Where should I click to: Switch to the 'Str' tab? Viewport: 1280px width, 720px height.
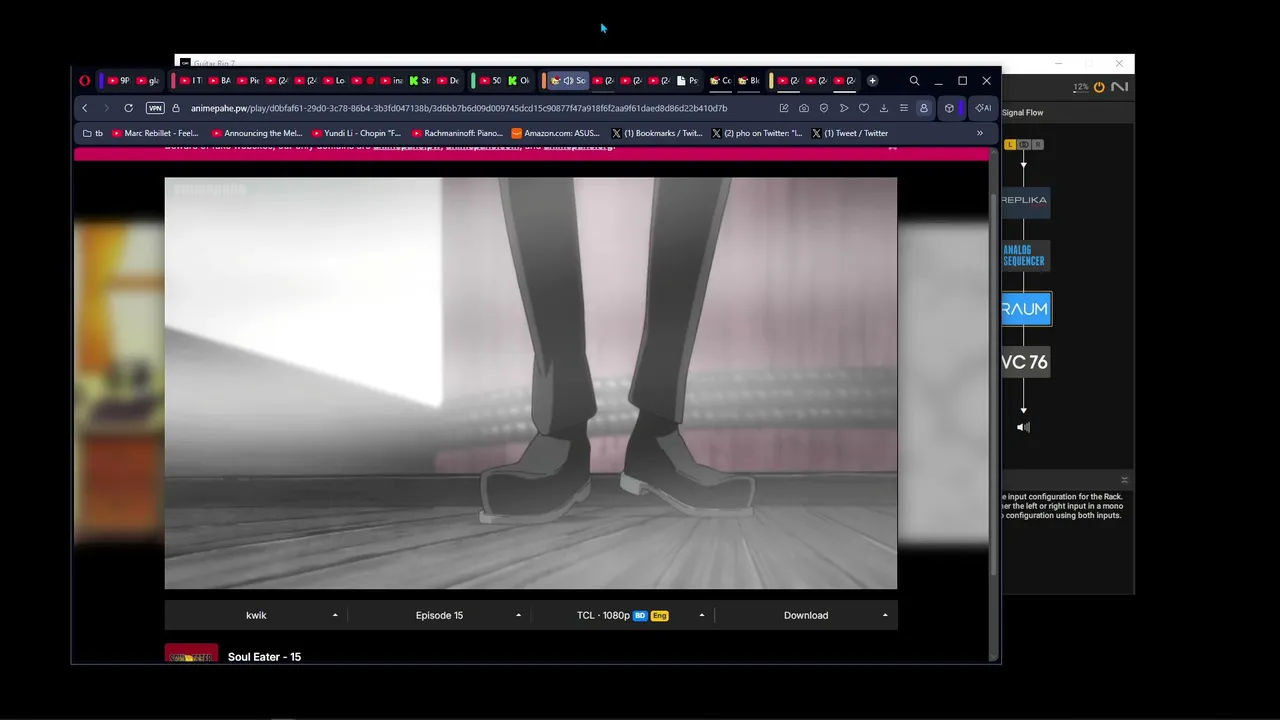click(420, 81)
